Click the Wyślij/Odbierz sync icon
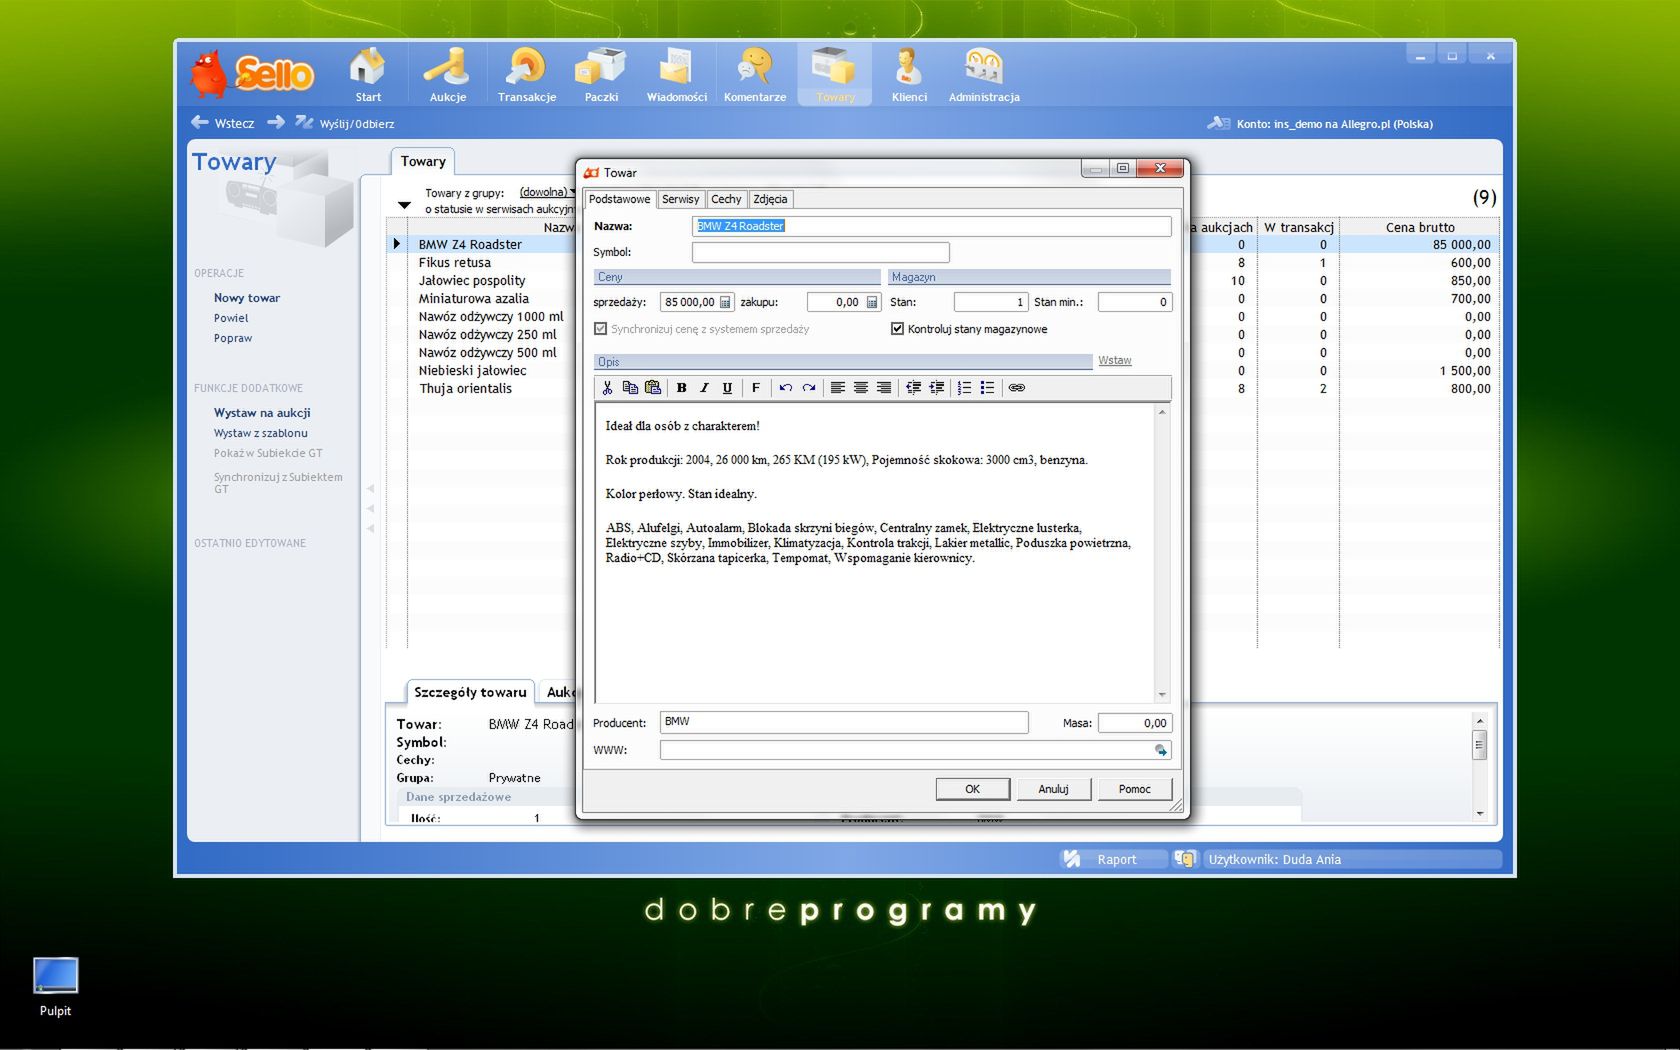Viewport: 1680px width, 1050px height. (304, 122)
